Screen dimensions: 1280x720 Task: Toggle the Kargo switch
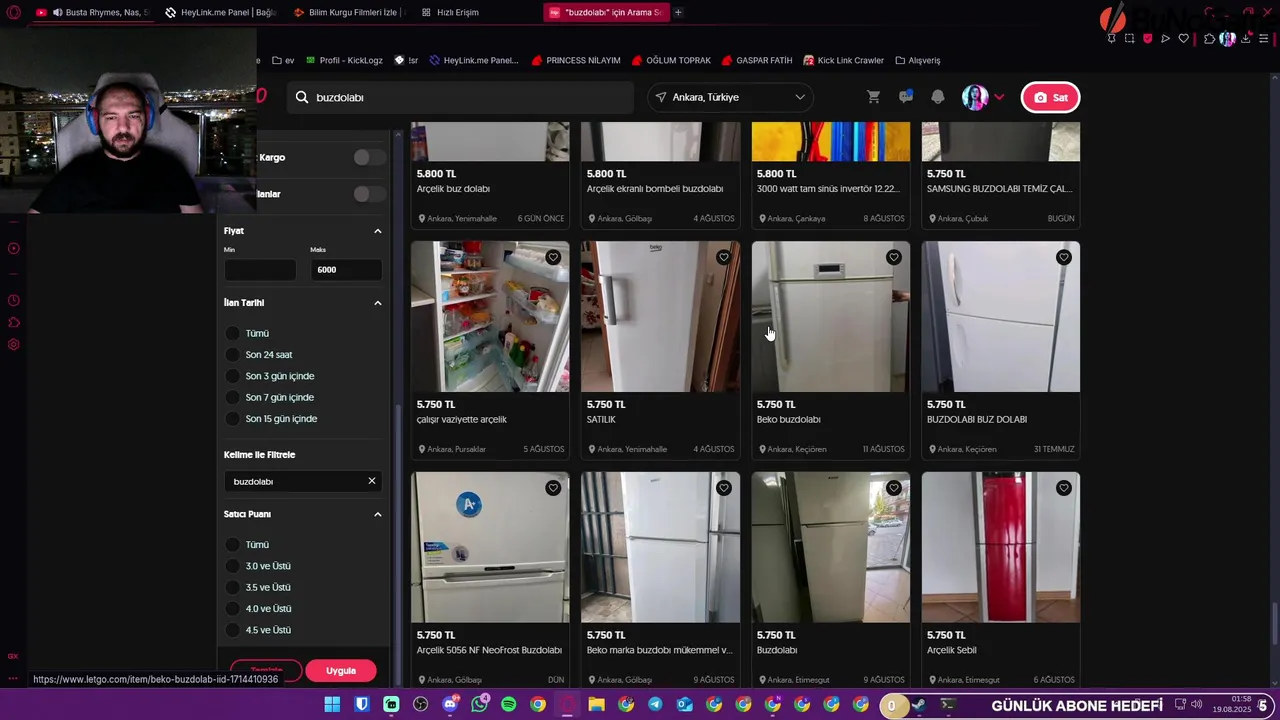pyautogui.click(x=369, y=157)
